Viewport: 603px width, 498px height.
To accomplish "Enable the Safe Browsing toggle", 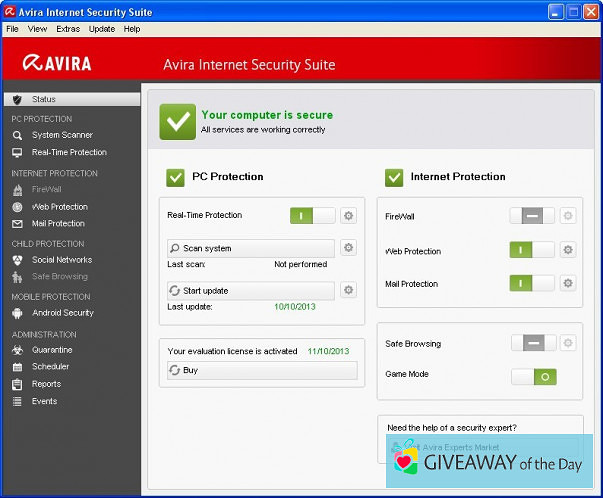I will pyautogui.click(x=532, y=343).
